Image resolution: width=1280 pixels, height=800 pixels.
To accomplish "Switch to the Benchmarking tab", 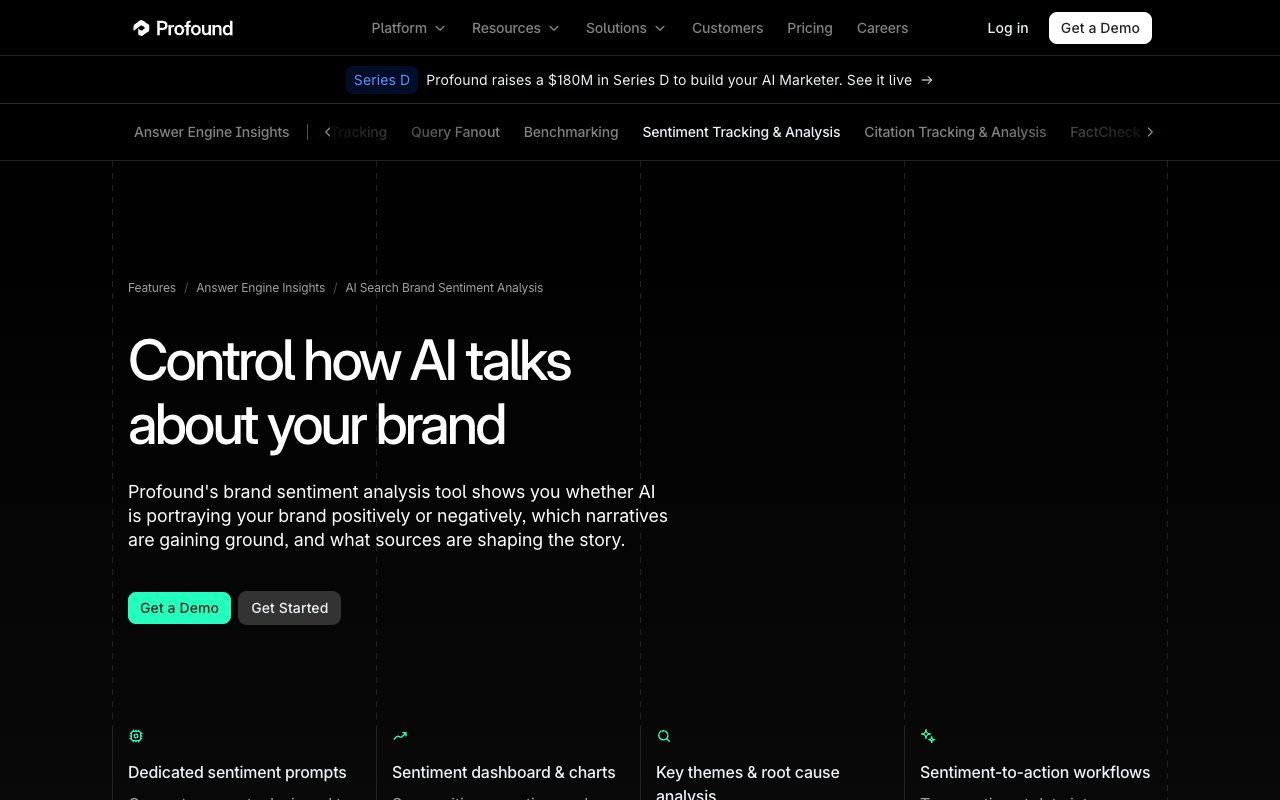I will click(571, 132).
